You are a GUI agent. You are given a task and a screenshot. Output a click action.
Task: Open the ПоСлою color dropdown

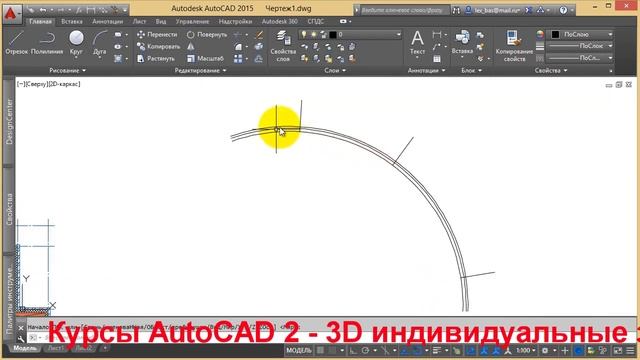(581, 35)
